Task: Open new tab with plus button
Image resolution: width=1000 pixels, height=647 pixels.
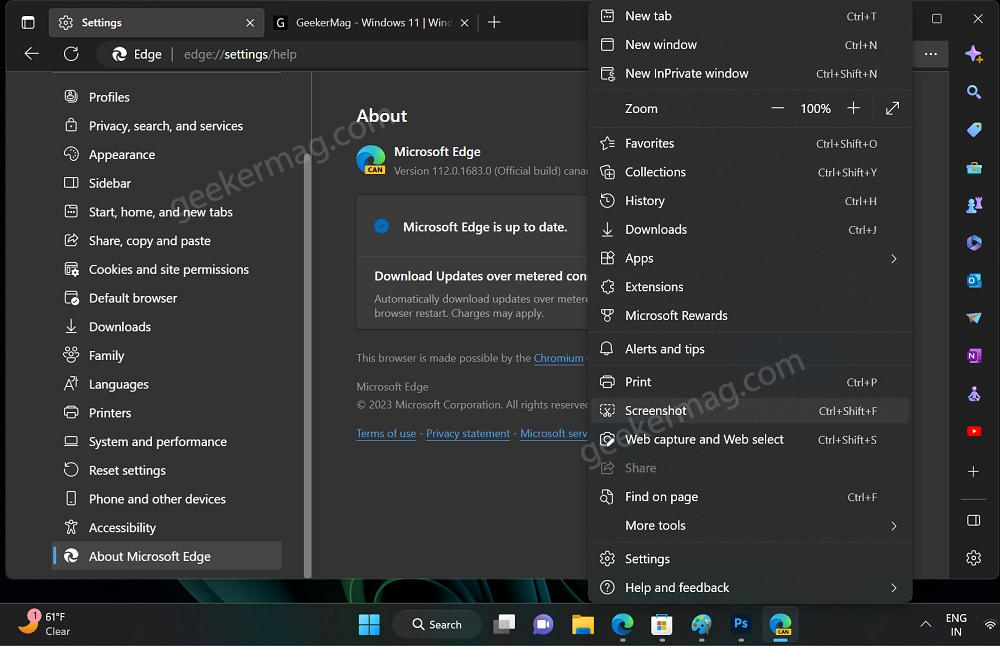Action: coord(494,22)
